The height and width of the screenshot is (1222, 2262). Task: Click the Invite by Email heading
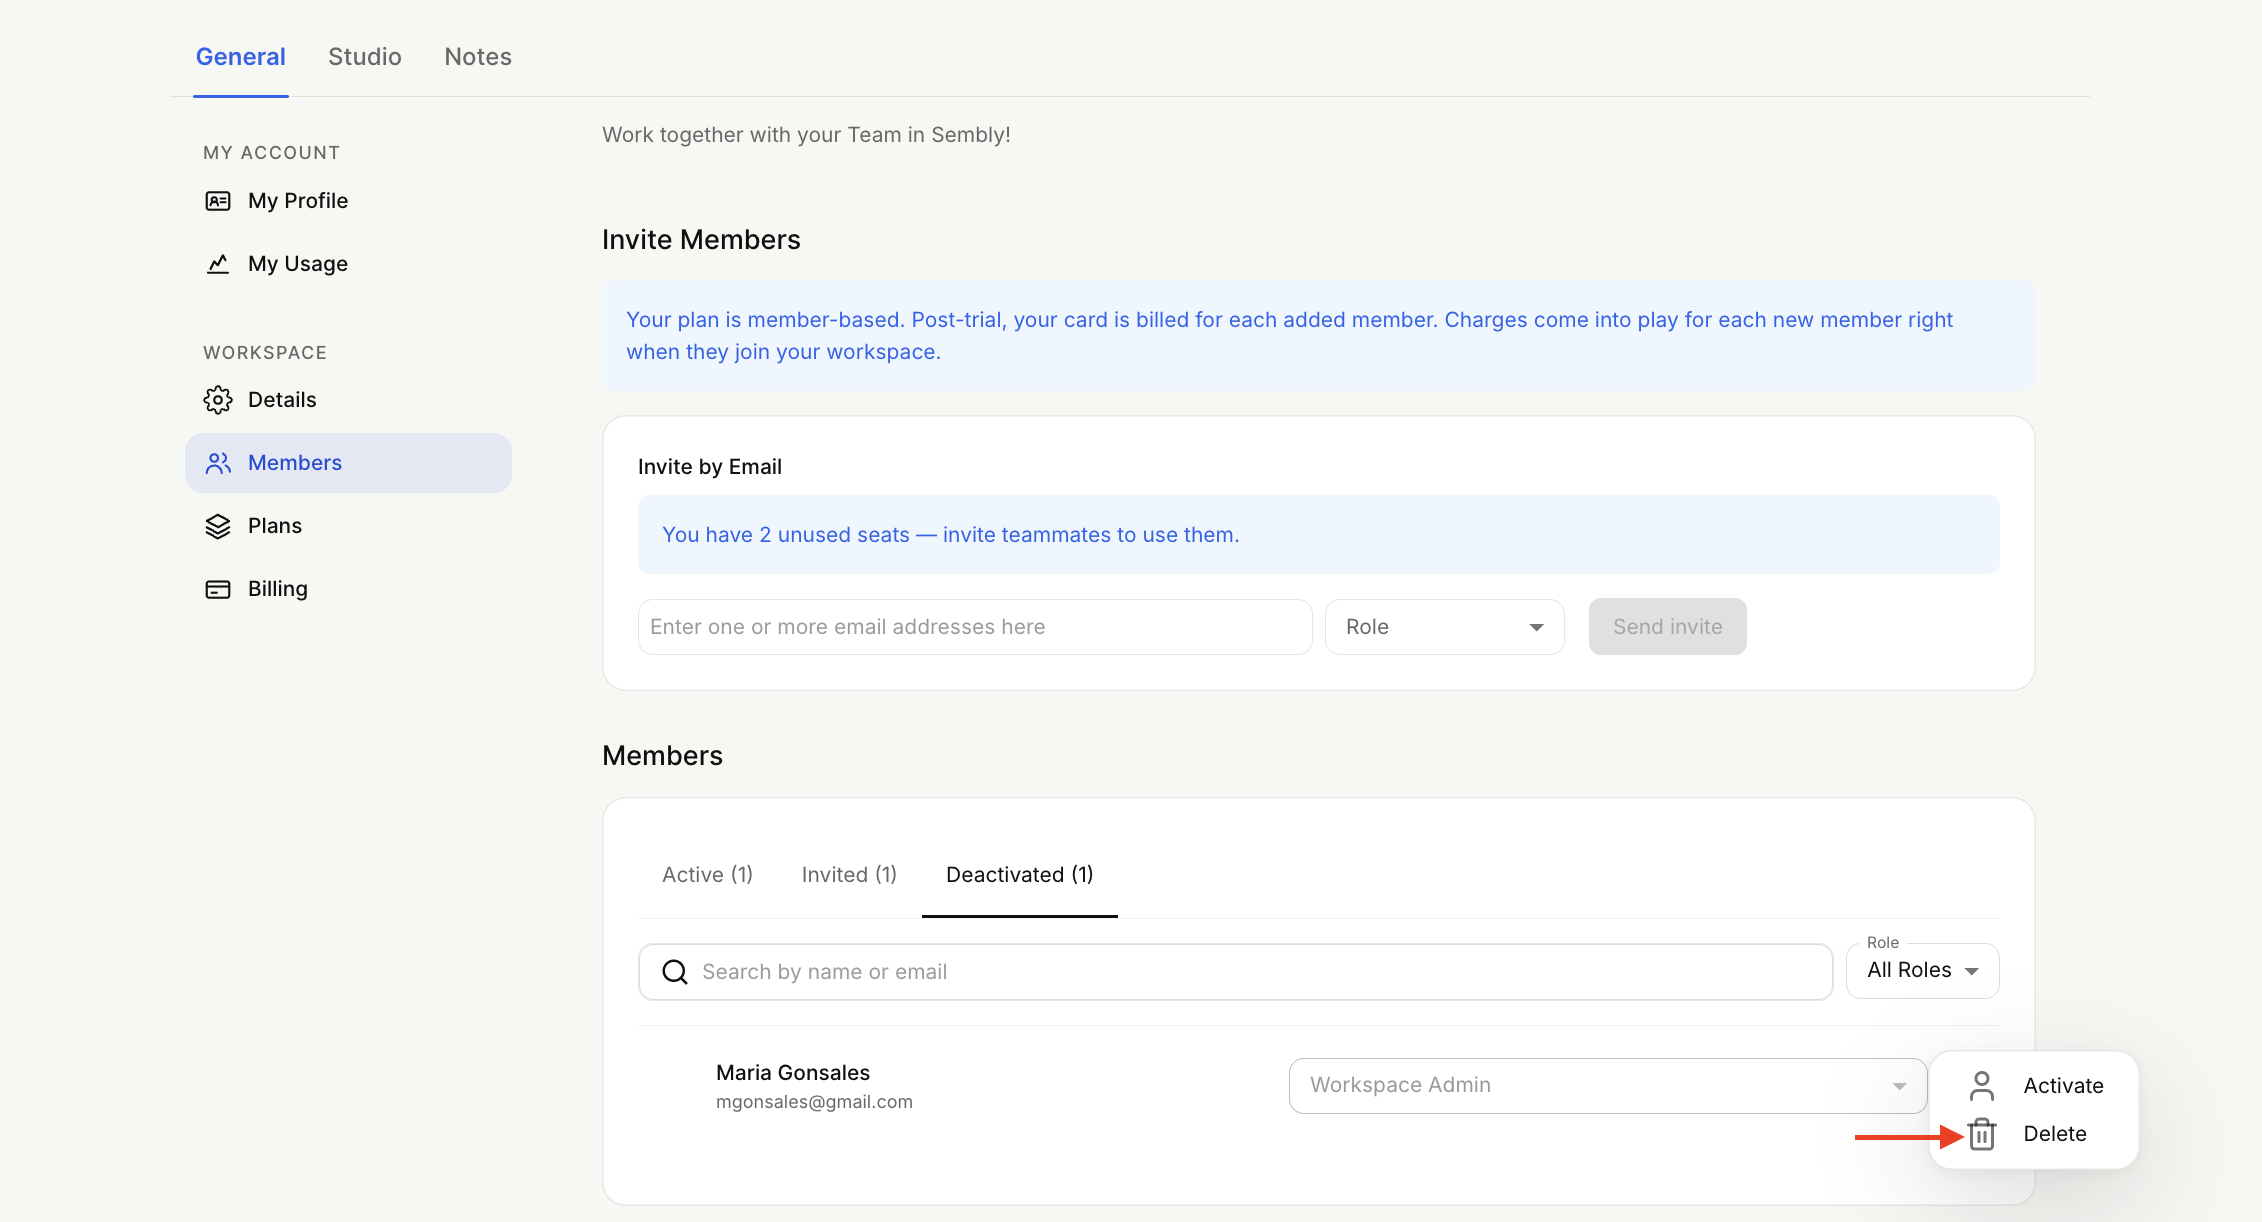coord(710,467)
